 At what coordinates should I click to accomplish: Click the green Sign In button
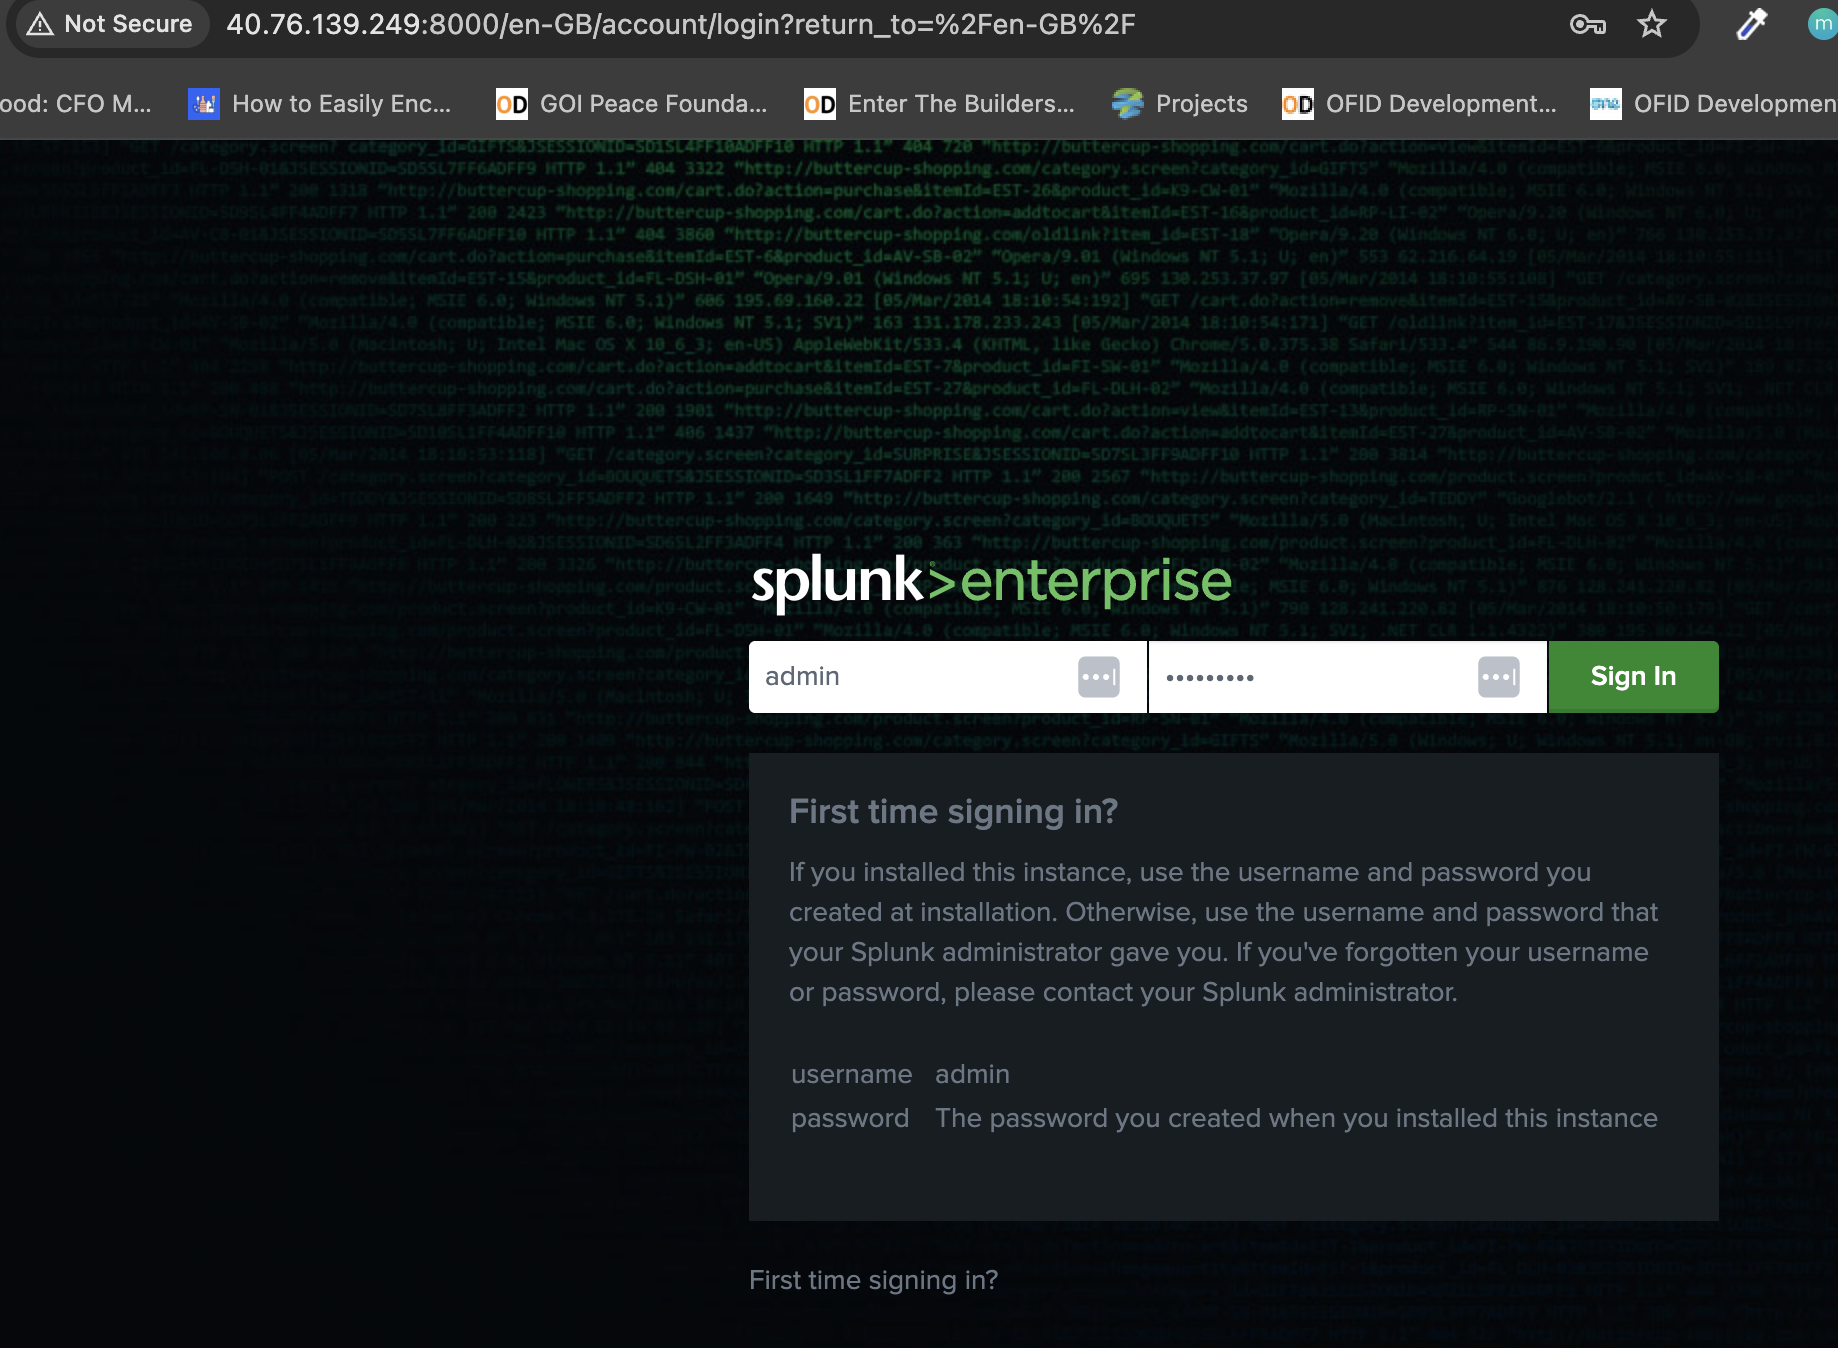pyautogui.click(x=1634, y=677)
